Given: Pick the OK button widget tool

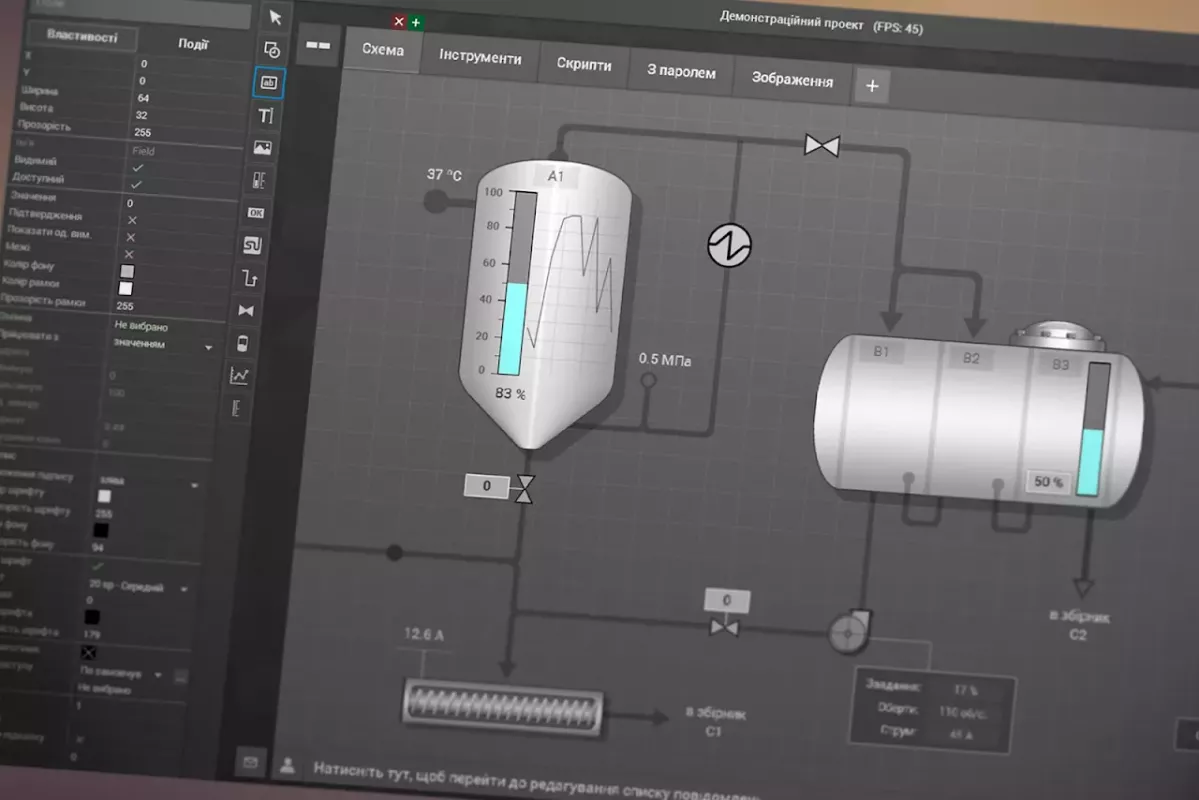Looking at the screenshot, I should point(256,212).
